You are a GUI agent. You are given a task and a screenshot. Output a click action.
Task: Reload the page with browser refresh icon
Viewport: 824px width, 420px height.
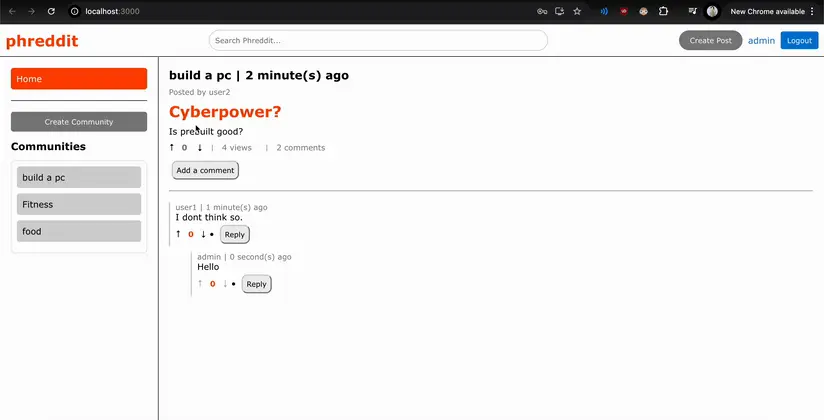51,11
